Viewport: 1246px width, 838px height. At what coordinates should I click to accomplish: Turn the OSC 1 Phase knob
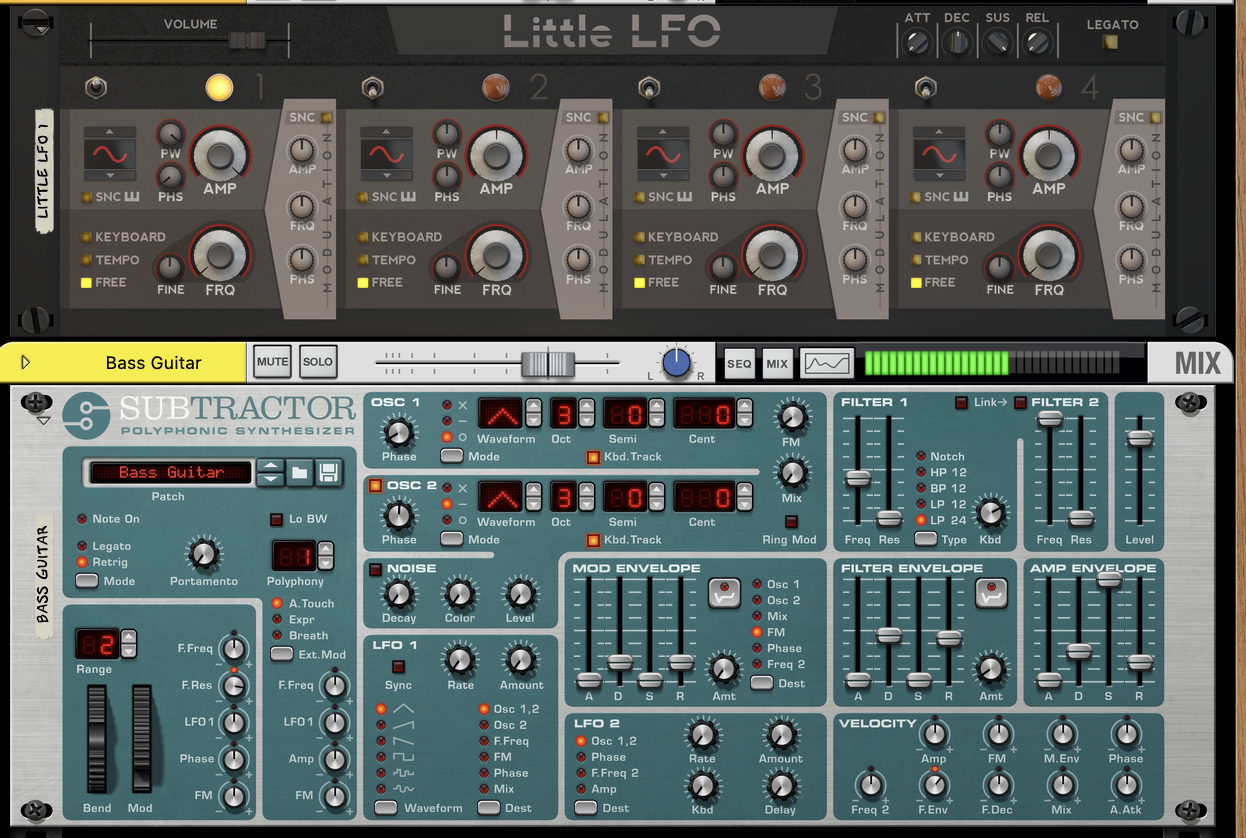398,433
